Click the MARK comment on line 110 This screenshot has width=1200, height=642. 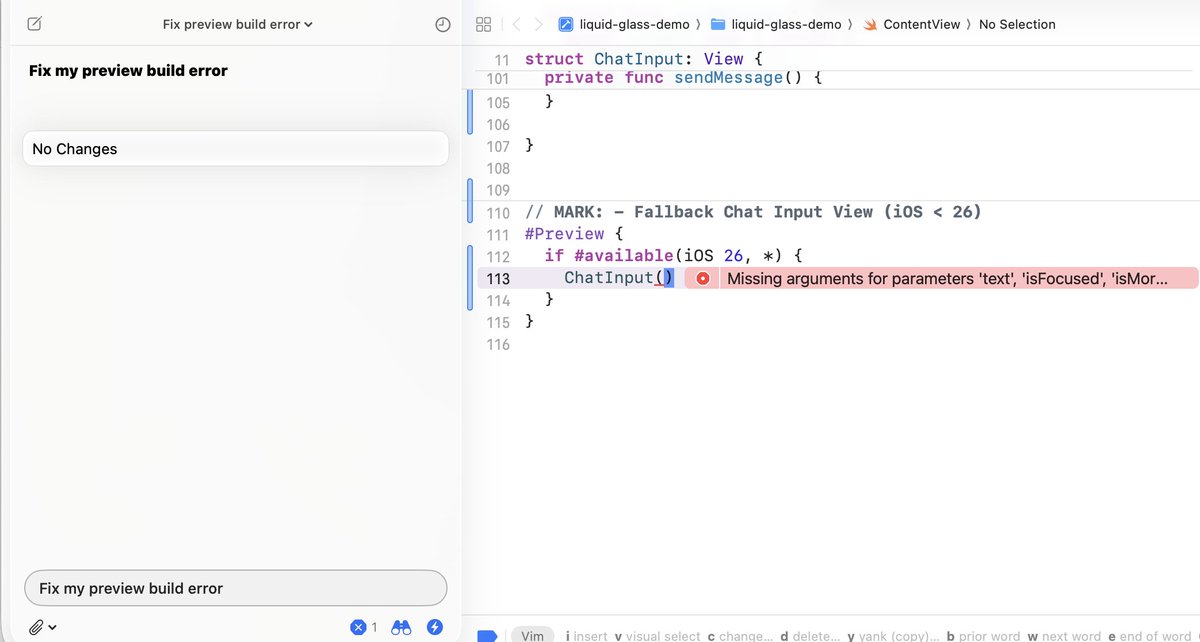pos(753,212)
